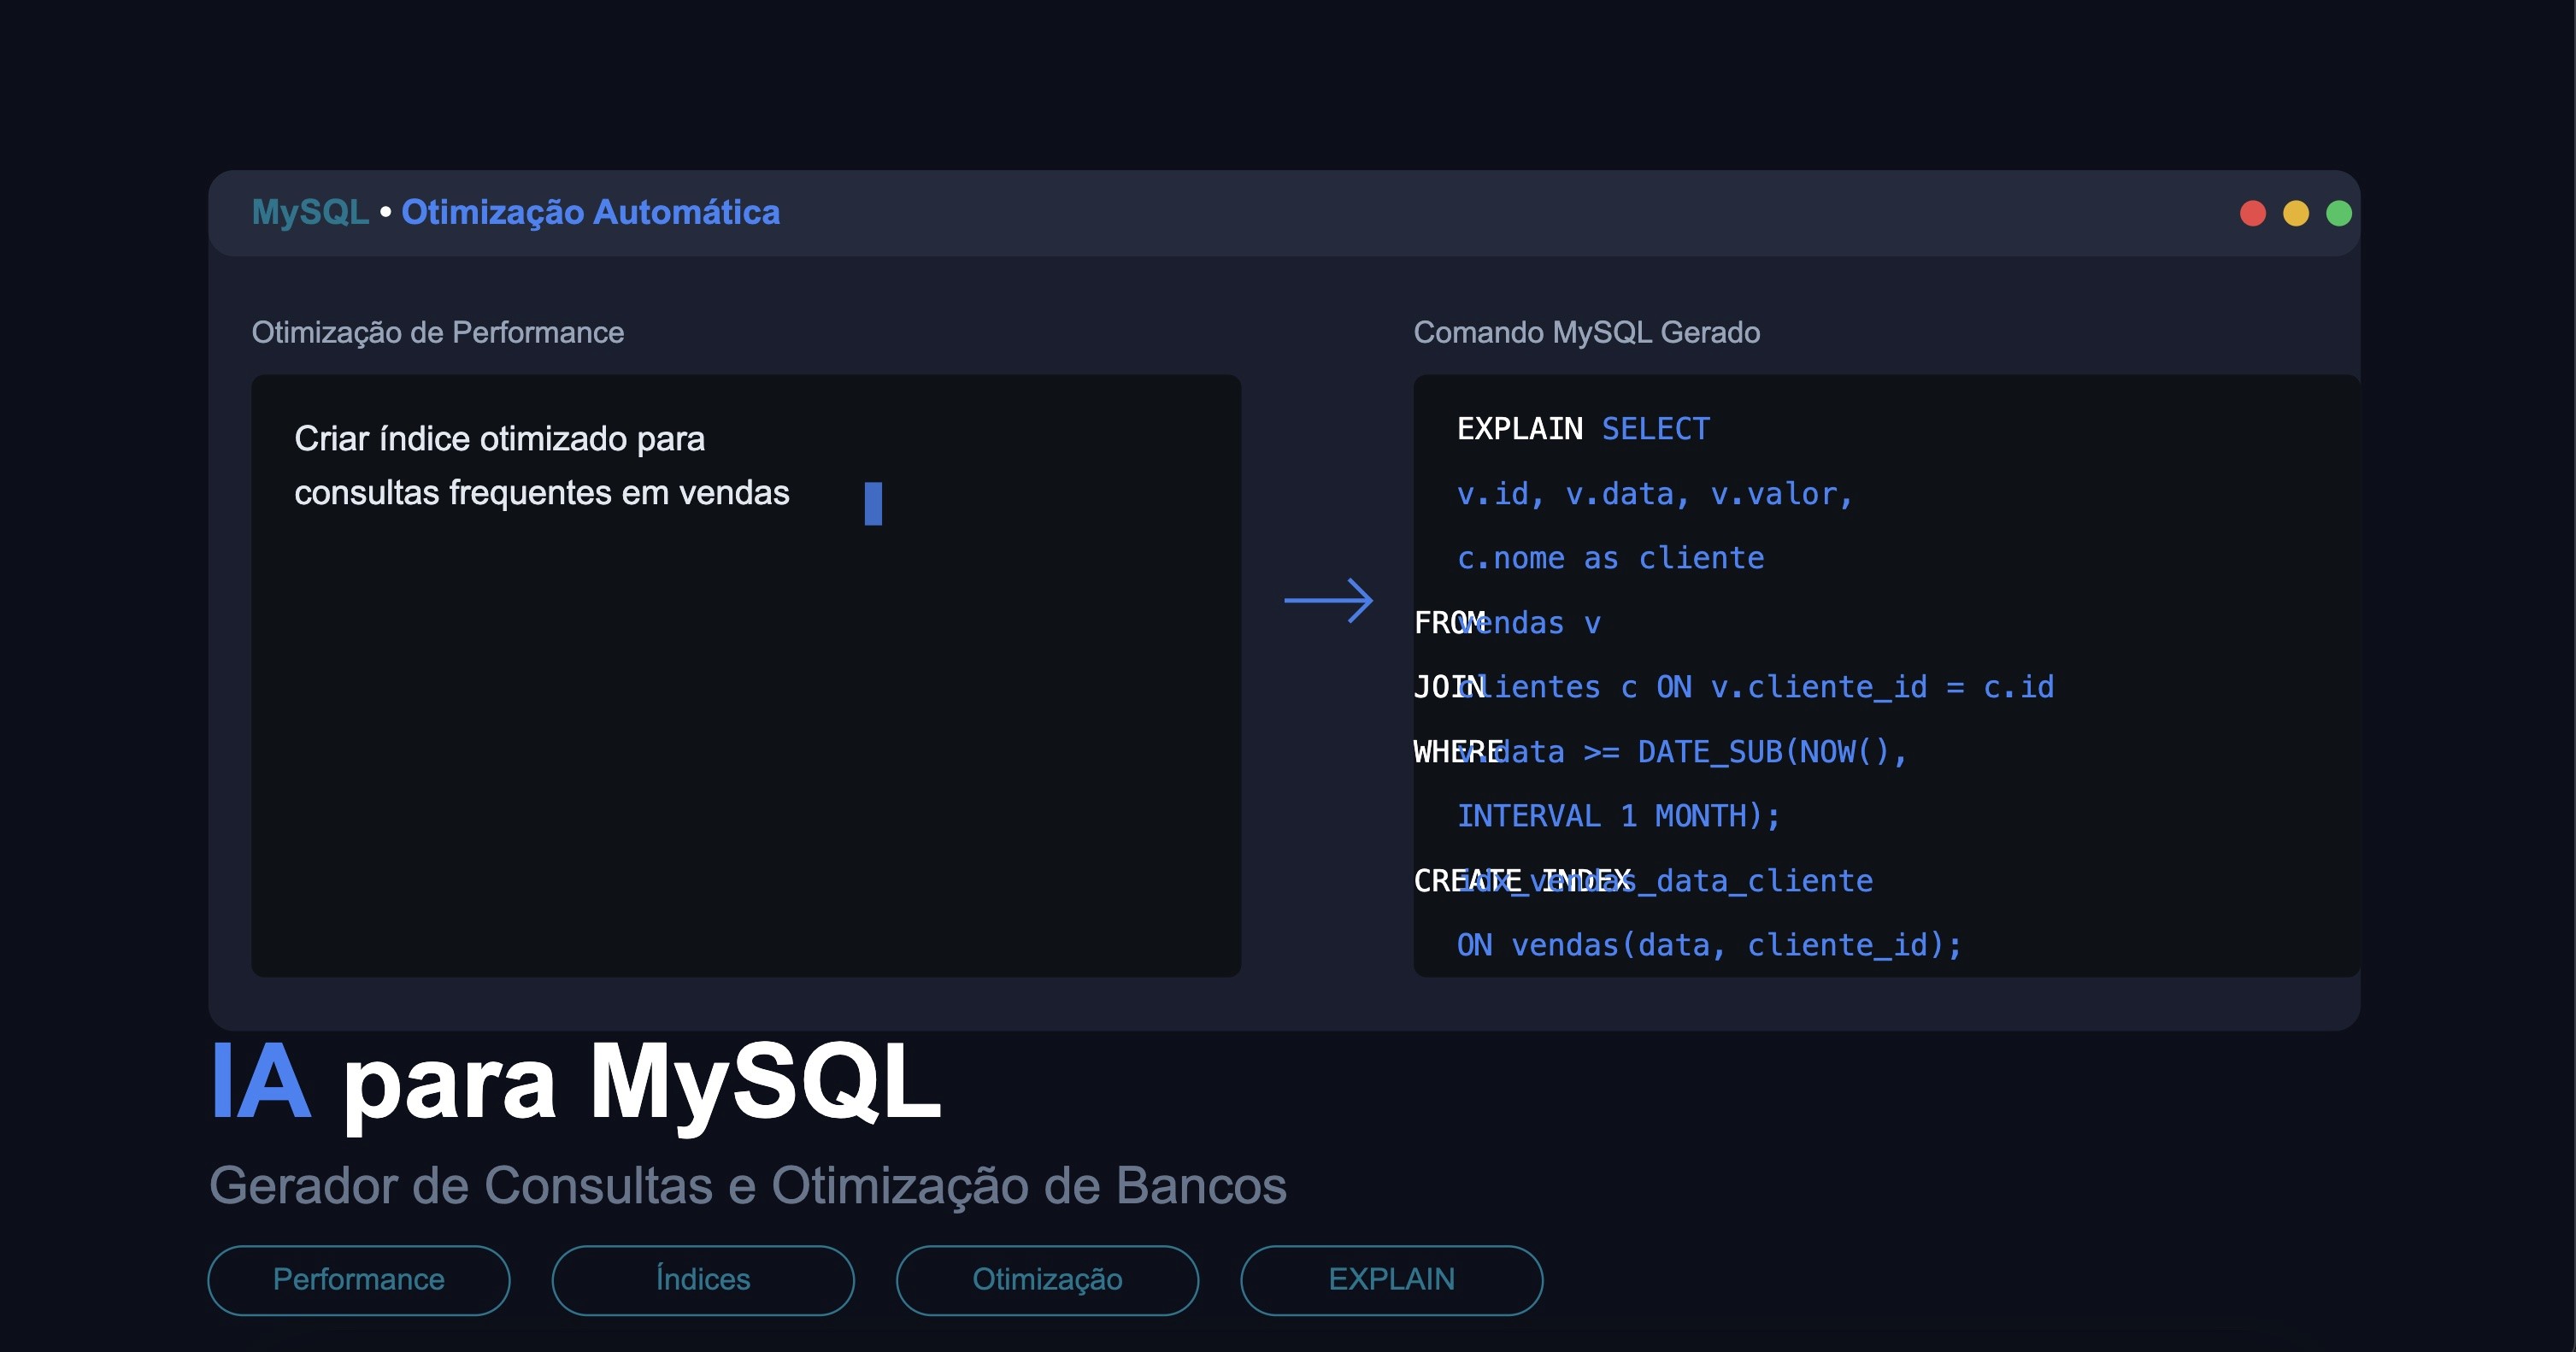Image resolution: width=2576 pixels, height=1352 pixels.
Task: Click 'Otimização de Performance' label
Action: pos(437,332)
